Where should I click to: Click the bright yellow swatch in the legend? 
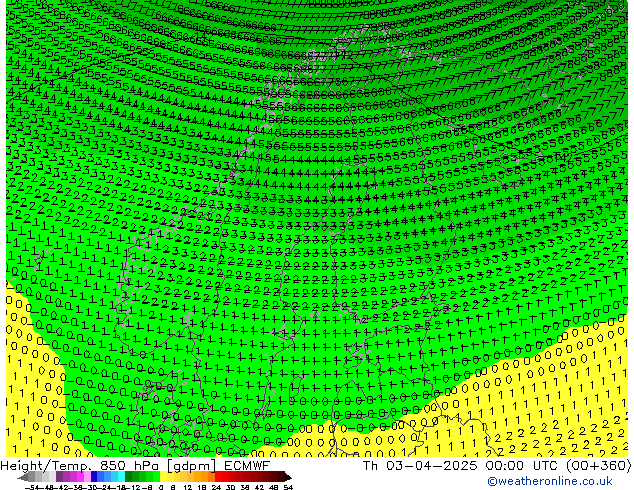163,477
